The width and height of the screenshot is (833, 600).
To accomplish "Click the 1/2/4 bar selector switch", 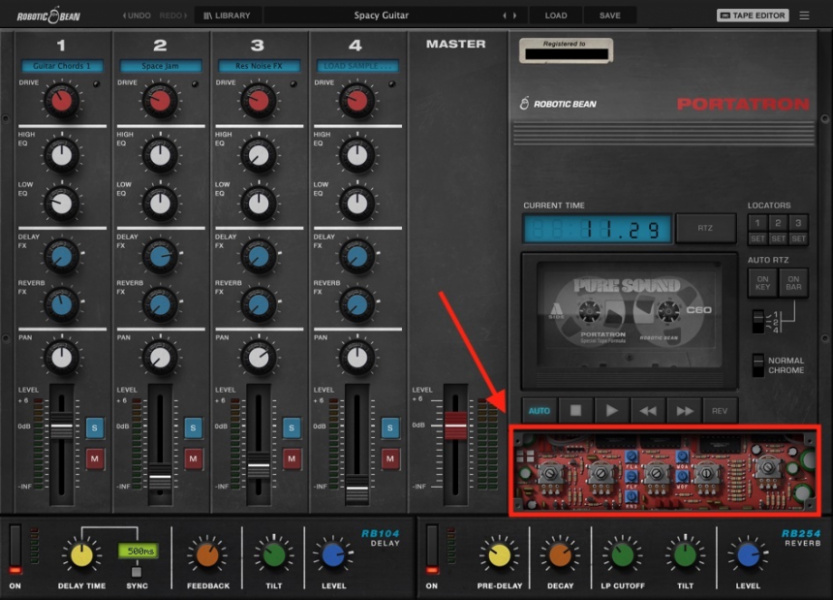I will tap(759, 322).
